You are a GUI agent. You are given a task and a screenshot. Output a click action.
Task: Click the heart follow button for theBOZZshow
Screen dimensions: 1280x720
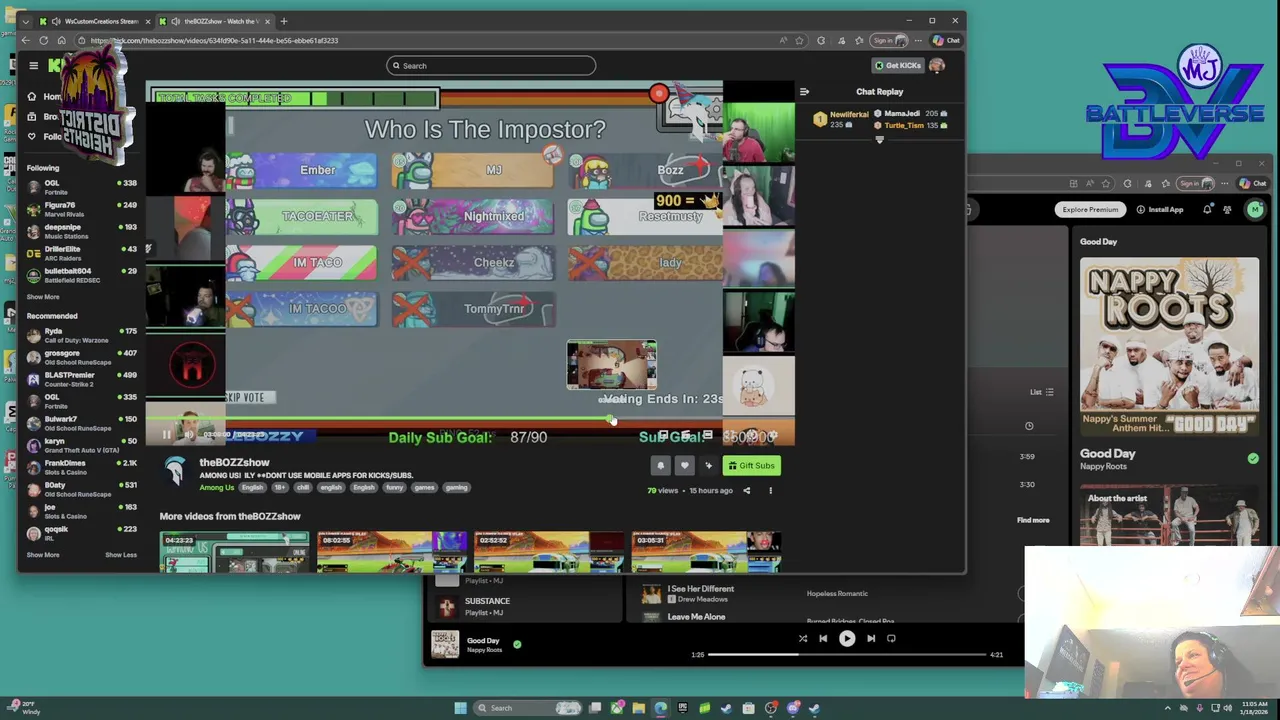(685, 465)
